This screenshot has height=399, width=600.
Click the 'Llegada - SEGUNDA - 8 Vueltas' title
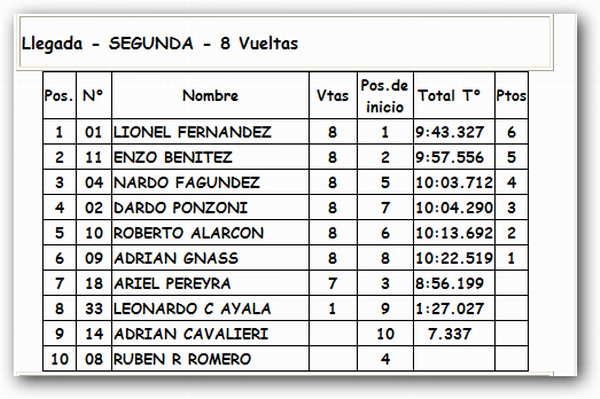click(160, 43)
